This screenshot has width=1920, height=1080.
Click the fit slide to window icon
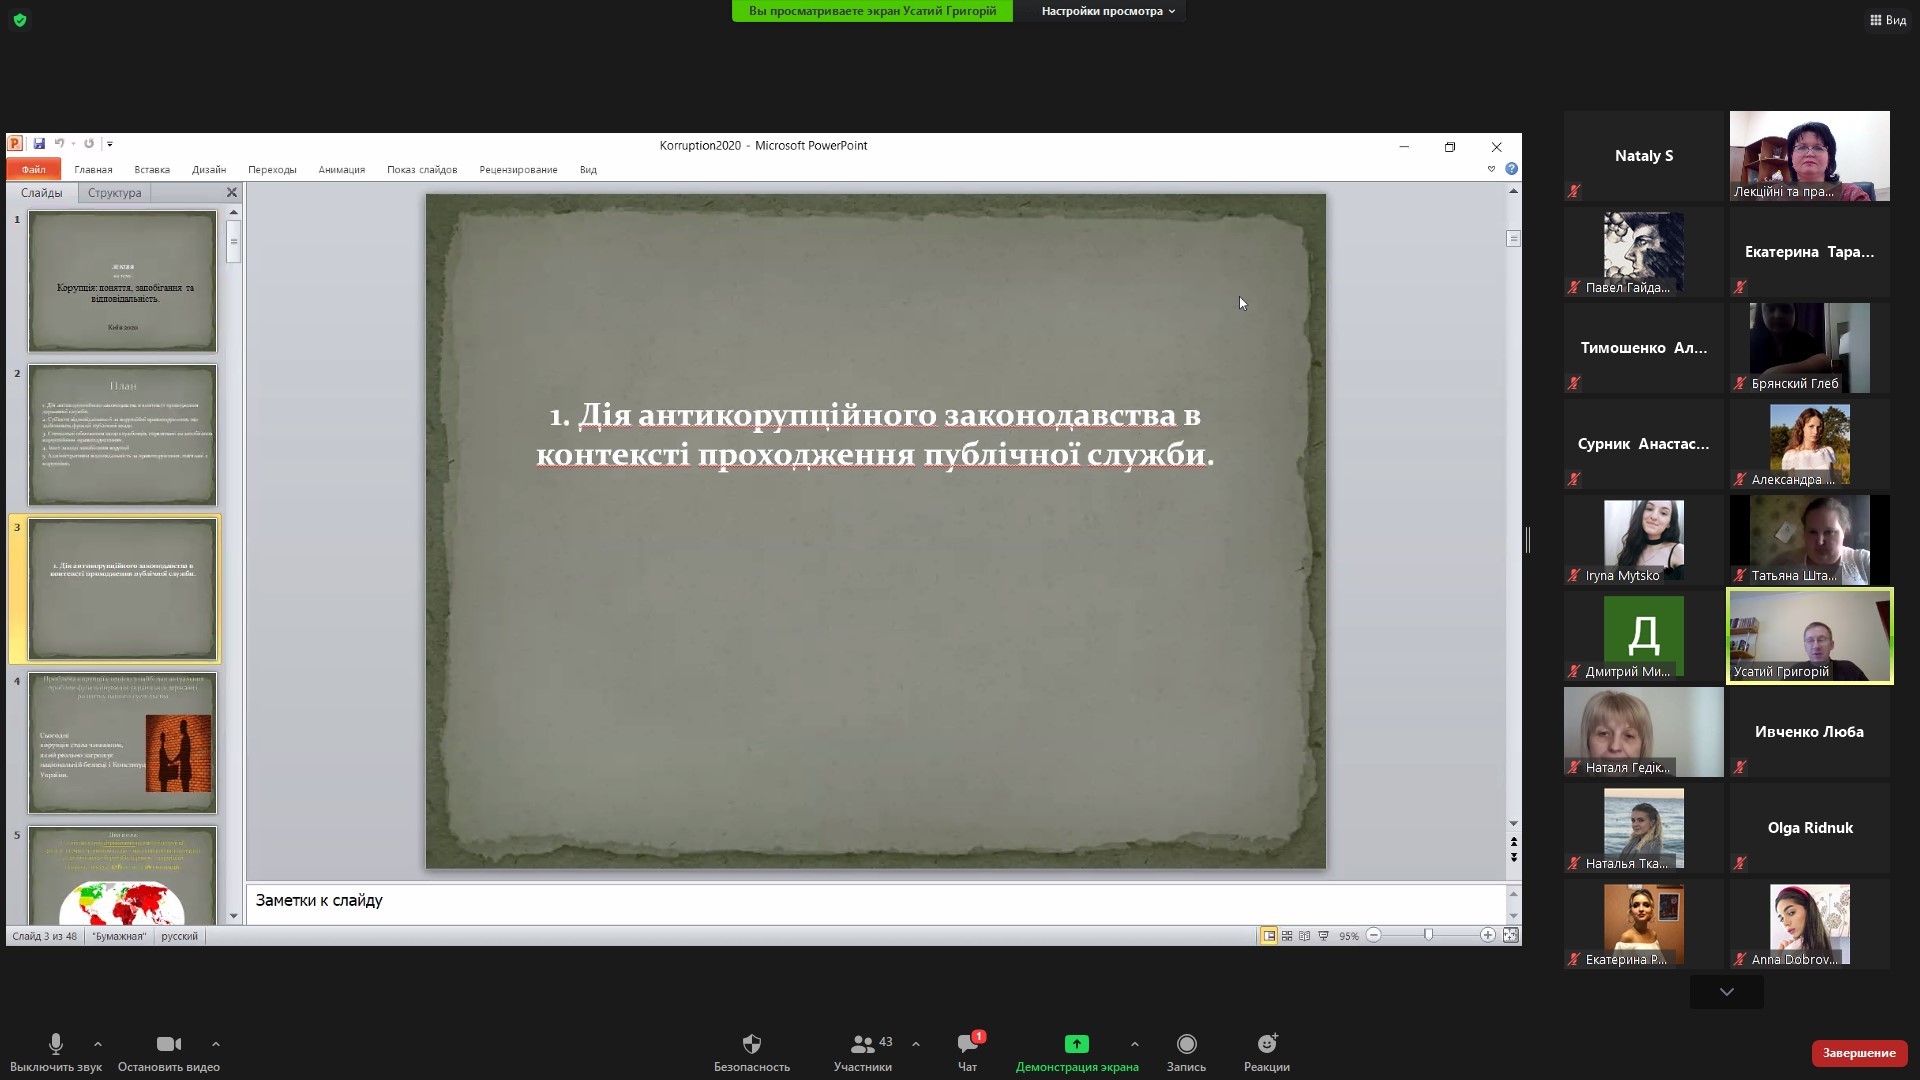point(1510,935)
